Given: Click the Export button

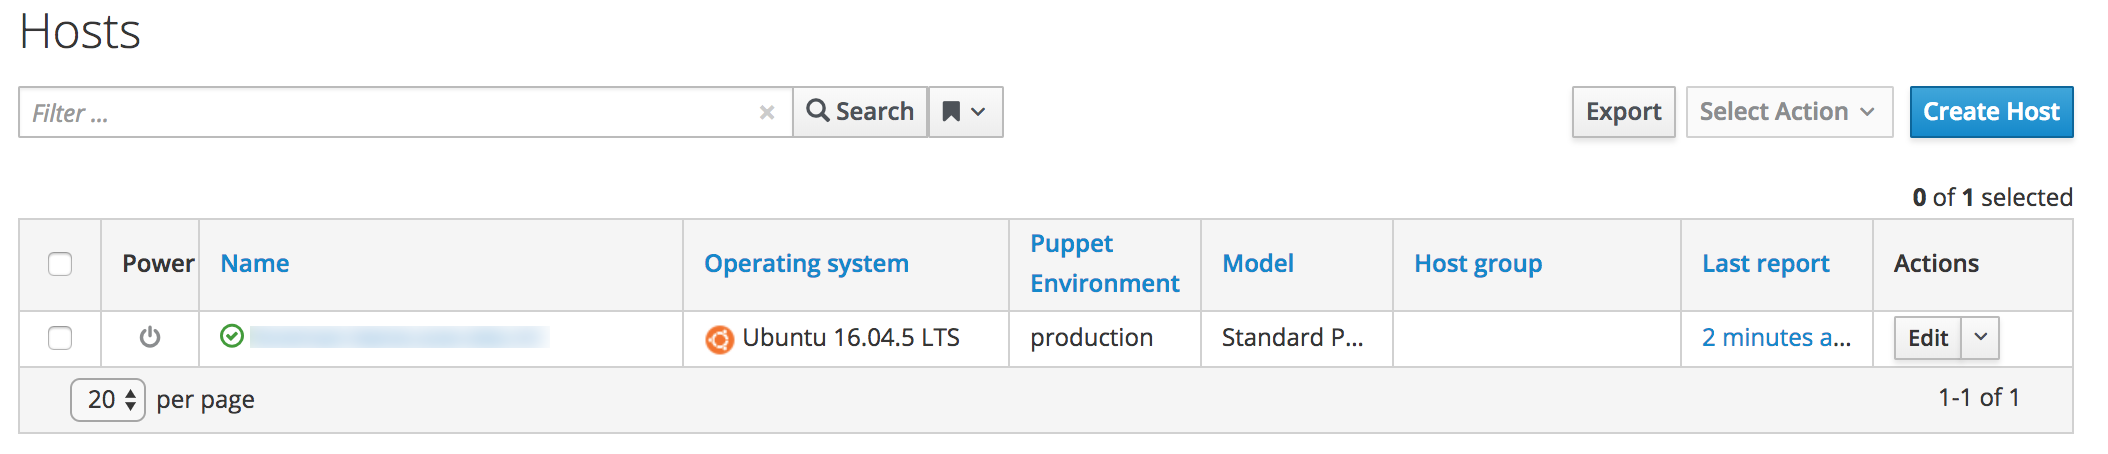Looking at the screenshot, I should pyautogui.click(x=1622, y=112).
